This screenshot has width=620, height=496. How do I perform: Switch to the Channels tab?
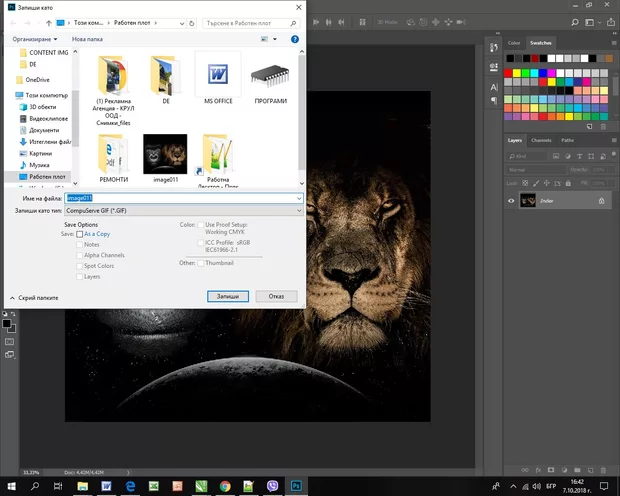541,140
